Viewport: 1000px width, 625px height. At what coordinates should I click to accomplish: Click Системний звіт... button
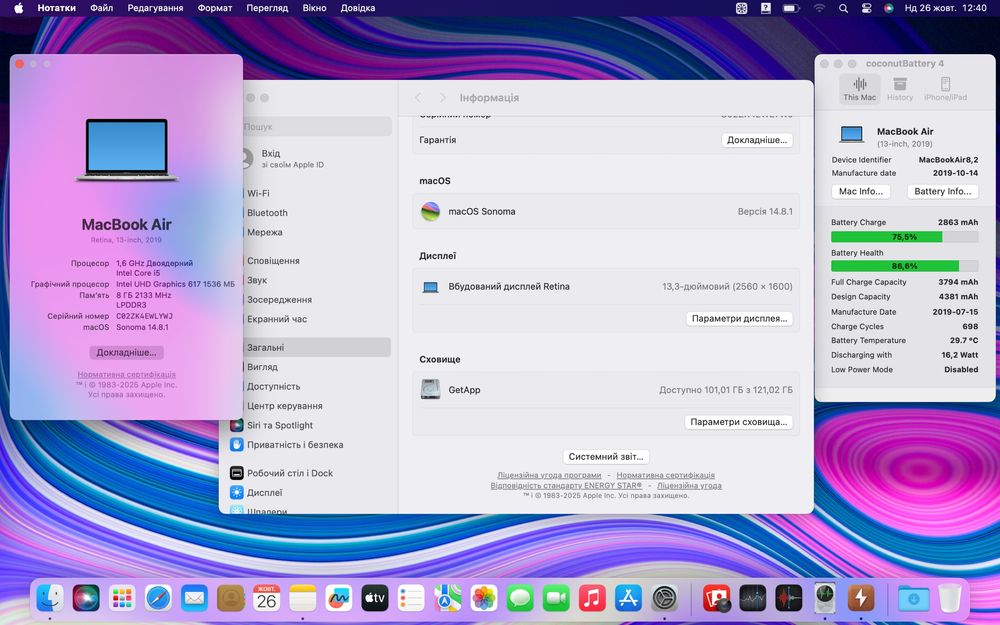coord(606,457)
